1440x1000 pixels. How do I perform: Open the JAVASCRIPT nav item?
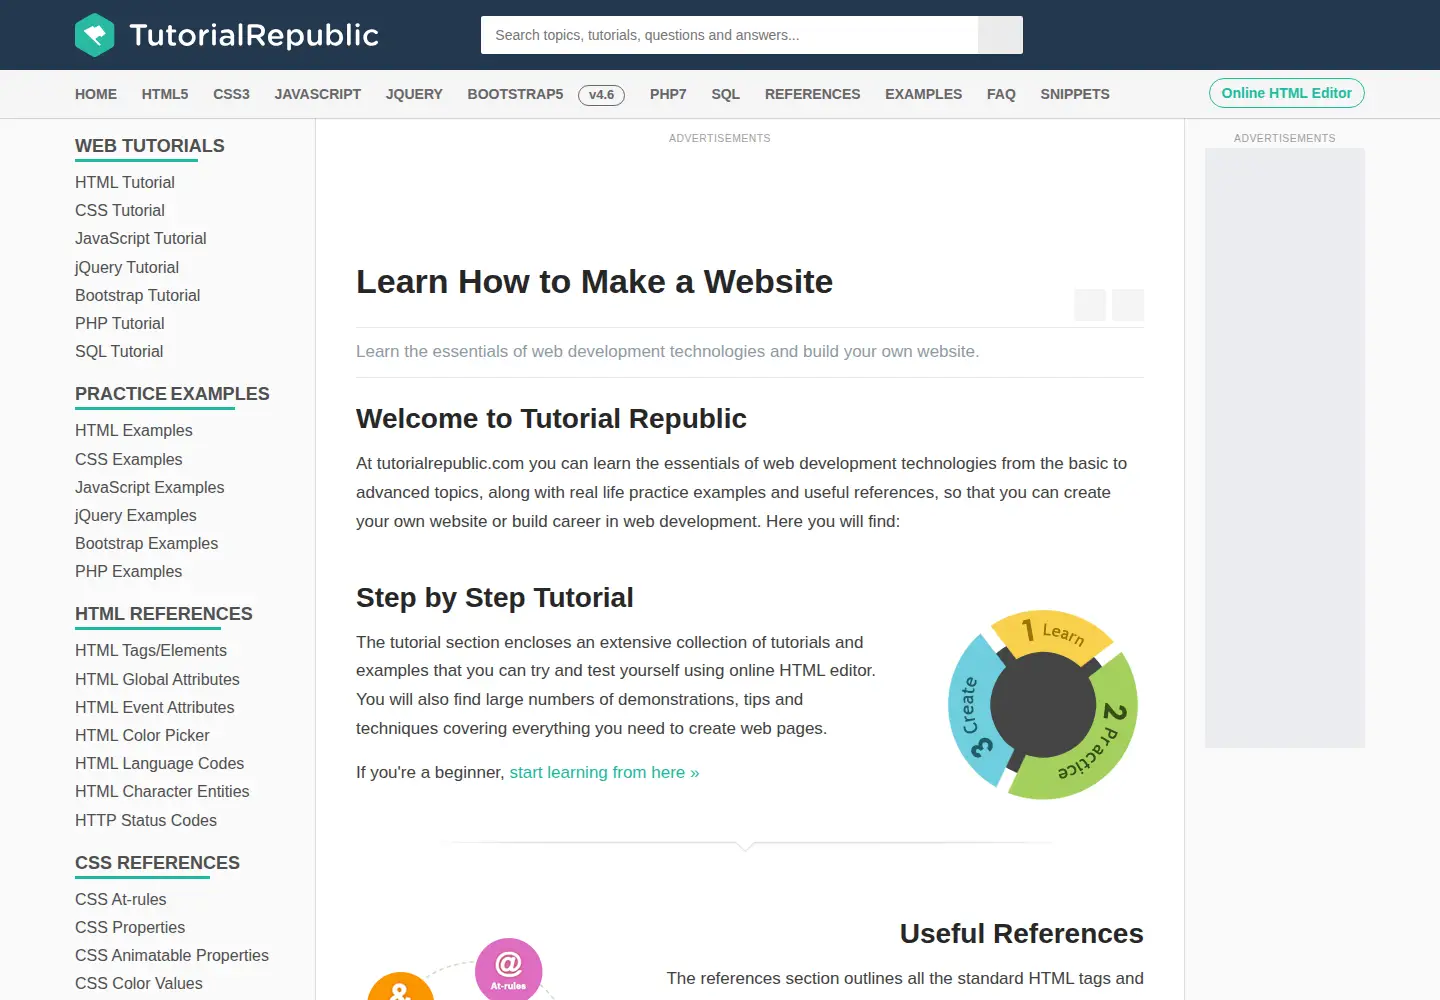point(318,94)
